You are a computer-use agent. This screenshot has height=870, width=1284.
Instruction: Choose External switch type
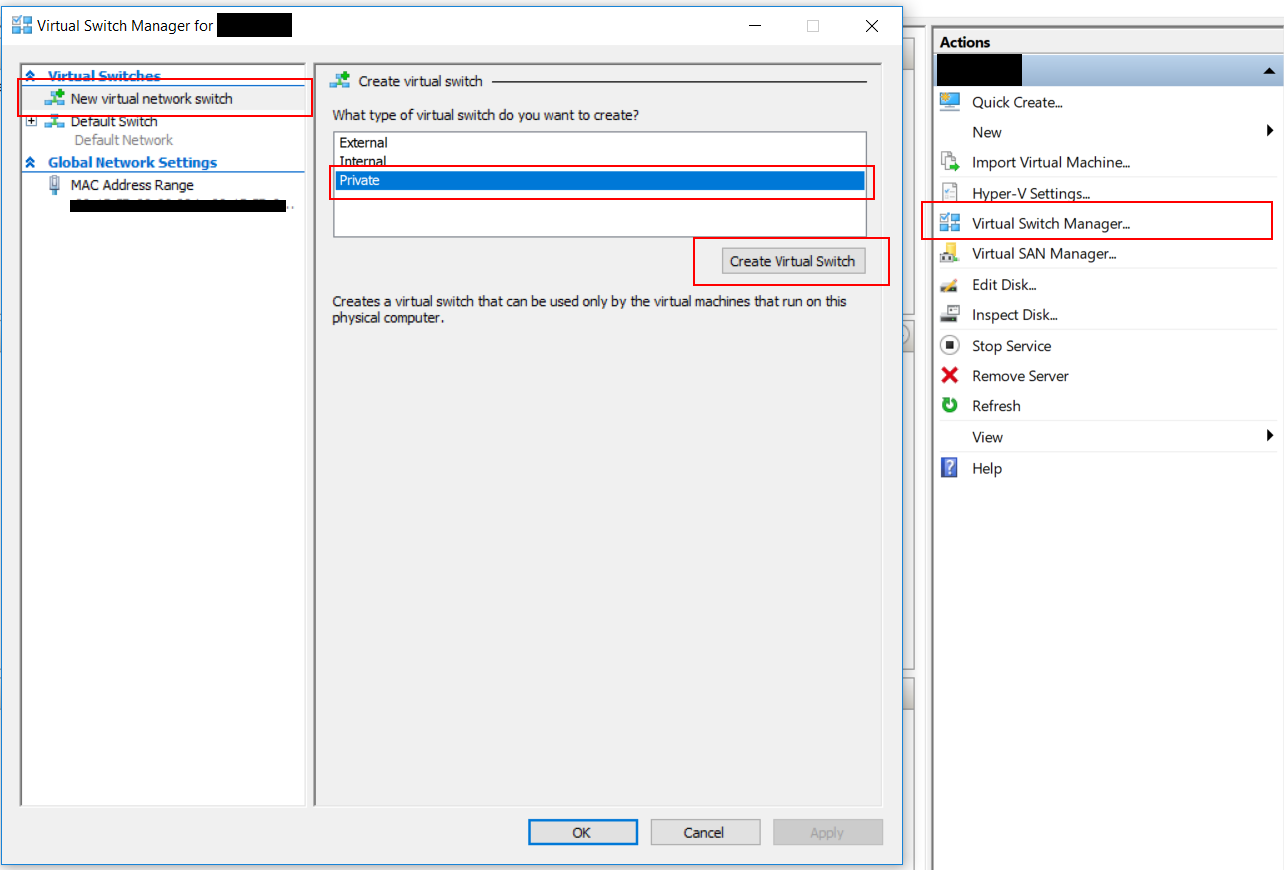599,143
